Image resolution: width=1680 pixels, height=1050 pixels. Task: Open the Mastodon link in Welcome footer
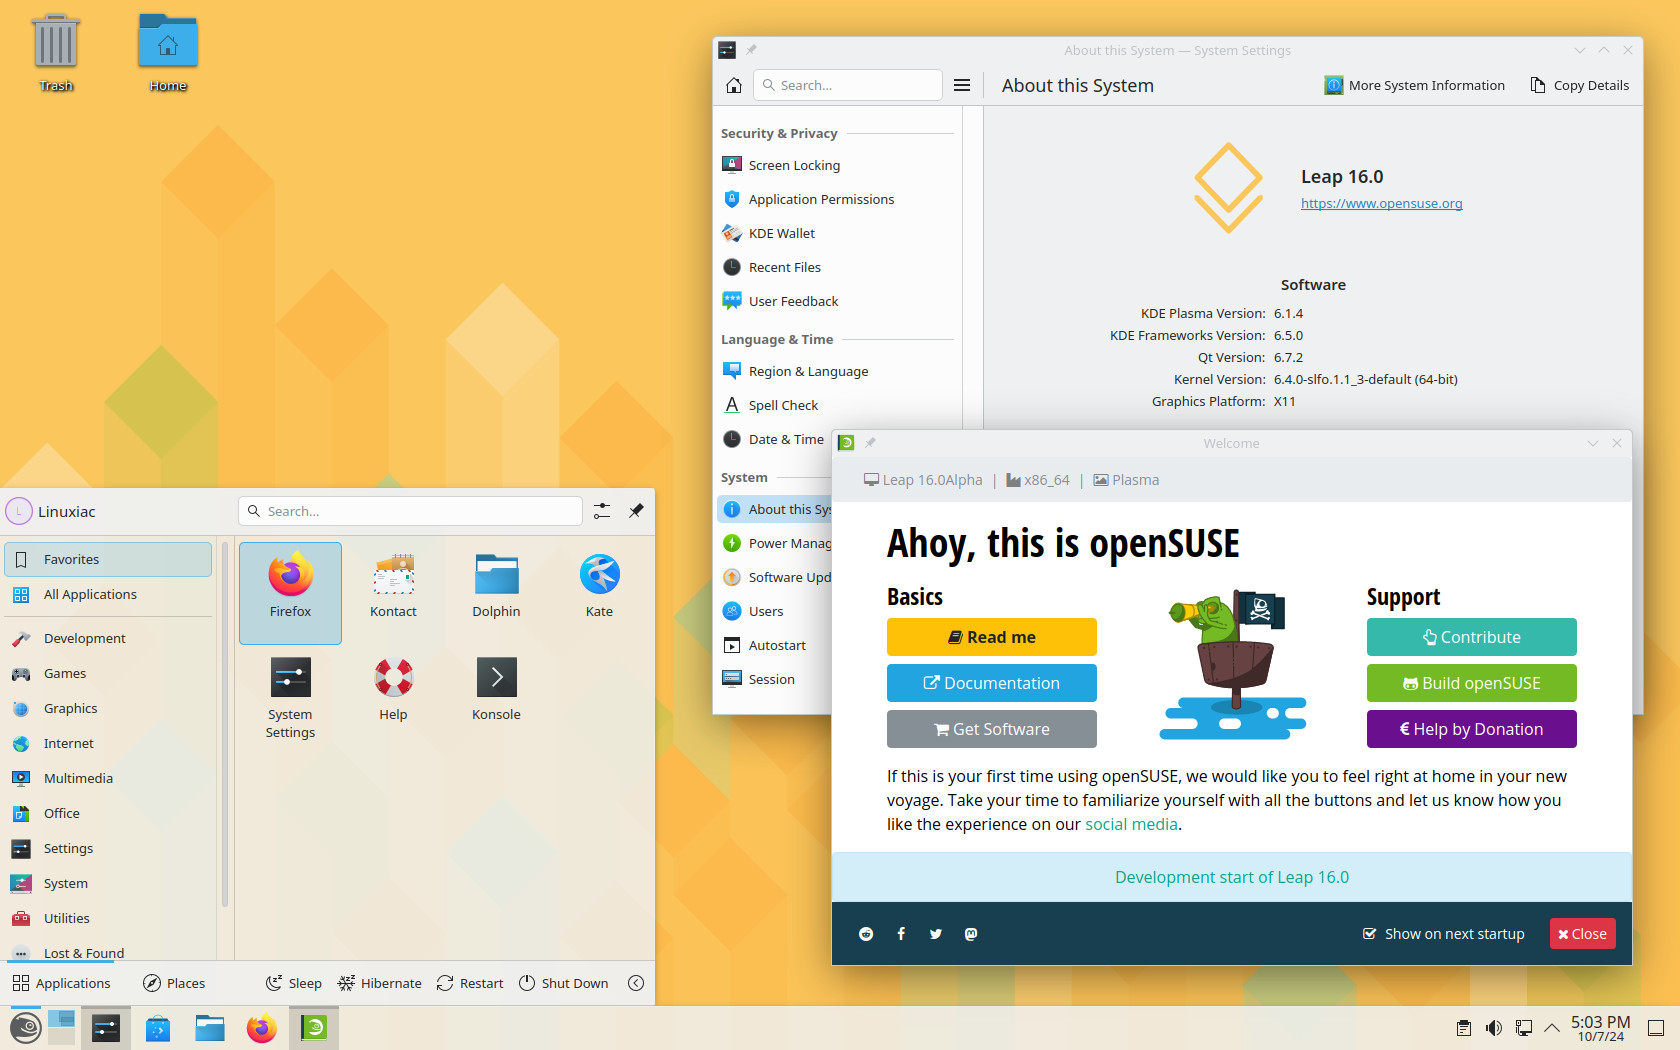(x=971, y=934)
